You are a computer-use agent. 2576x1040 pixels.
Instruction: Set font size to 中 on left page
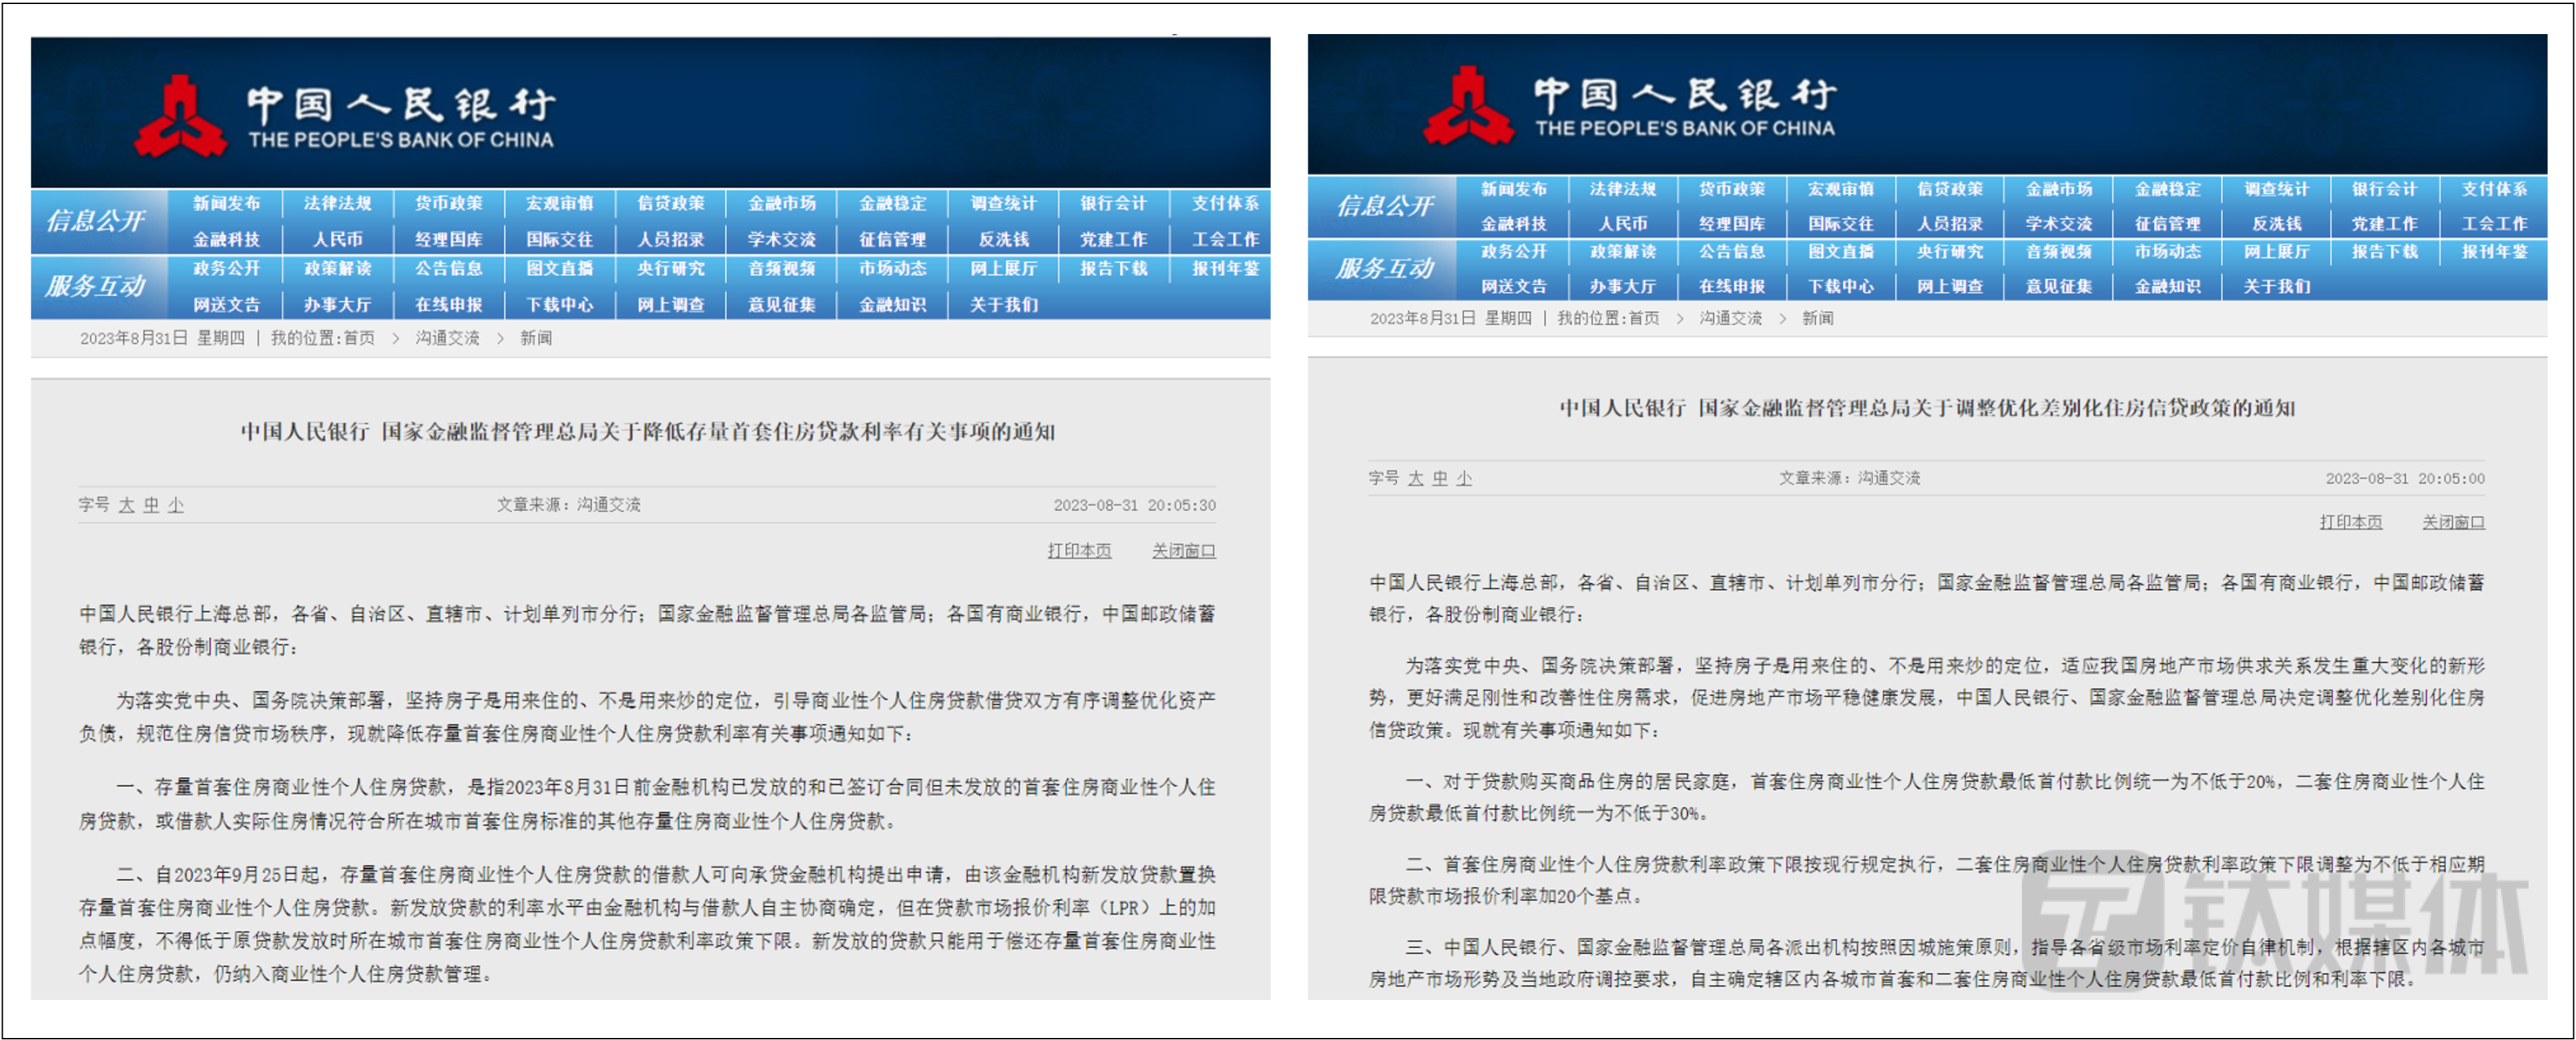coord(151,505)
